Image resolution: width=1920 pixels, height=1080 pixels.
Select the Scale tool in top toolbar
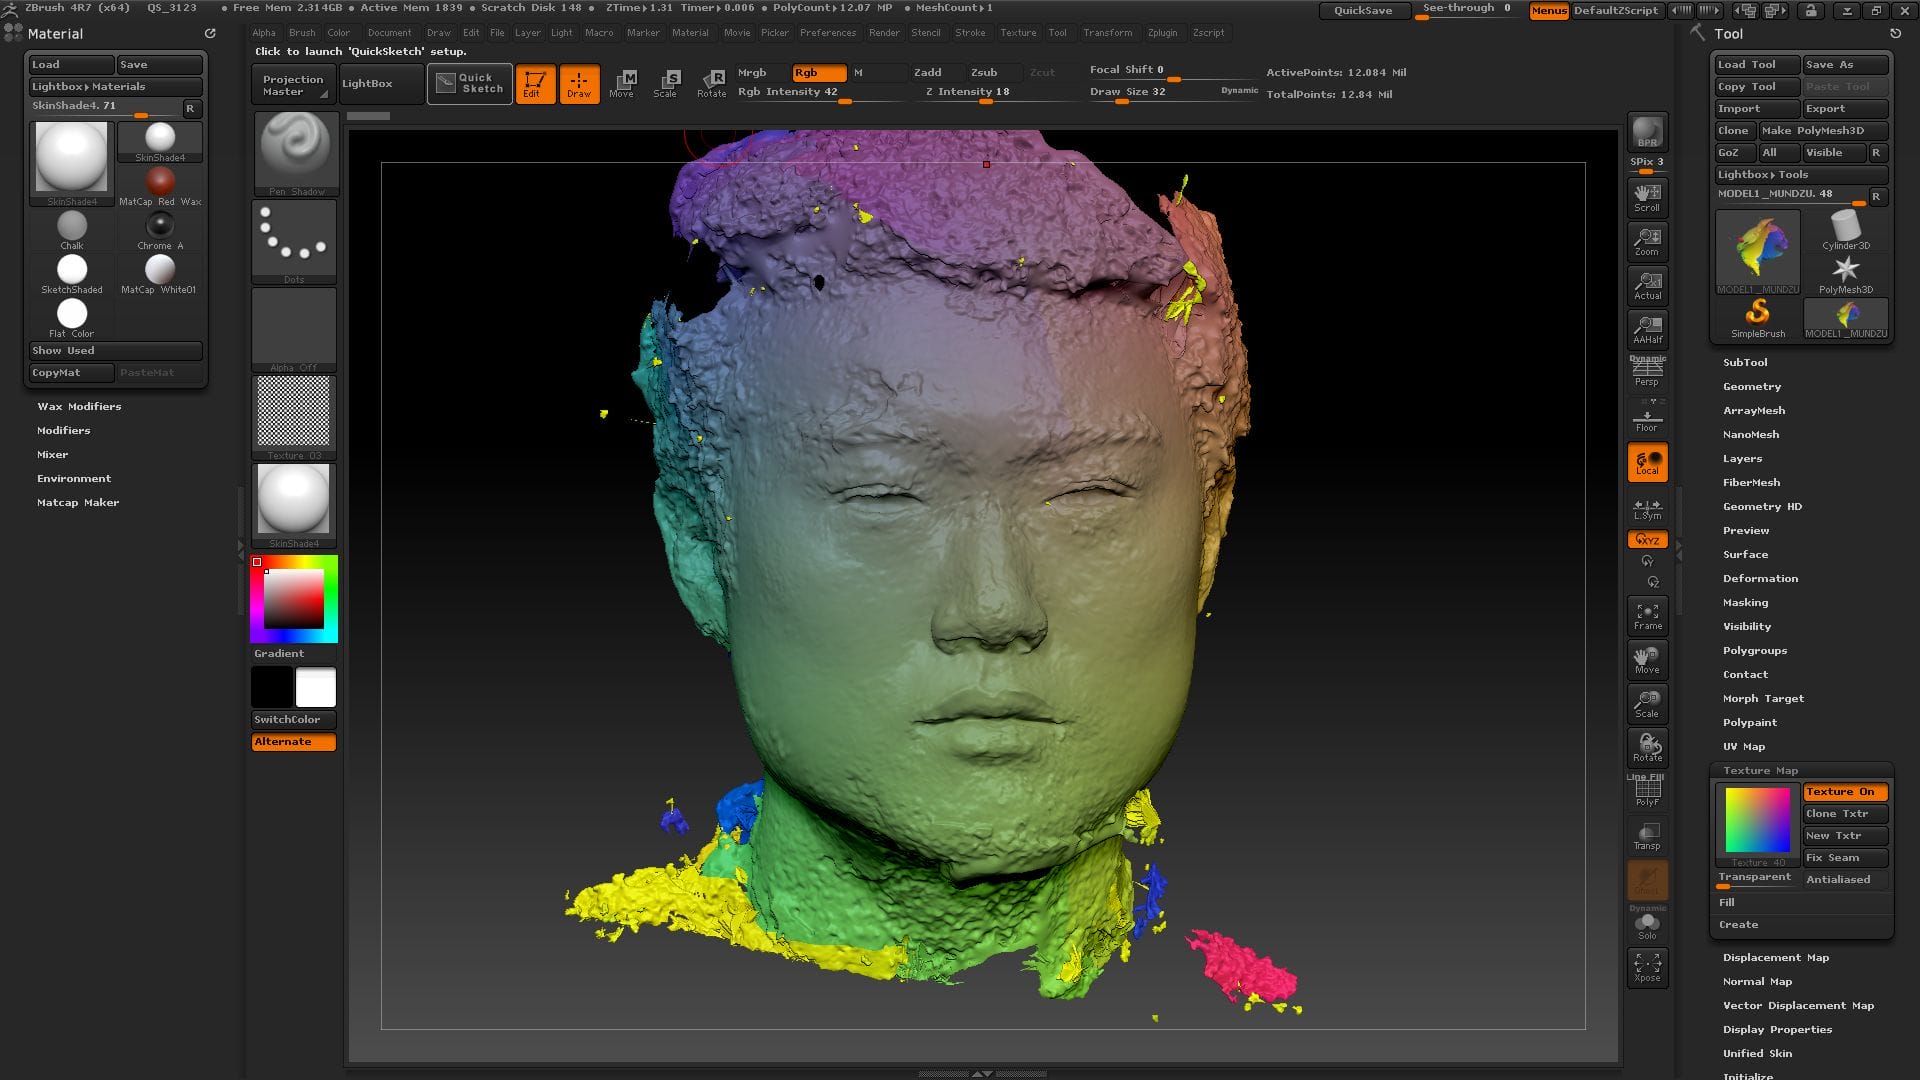click(x=665, y=83)
